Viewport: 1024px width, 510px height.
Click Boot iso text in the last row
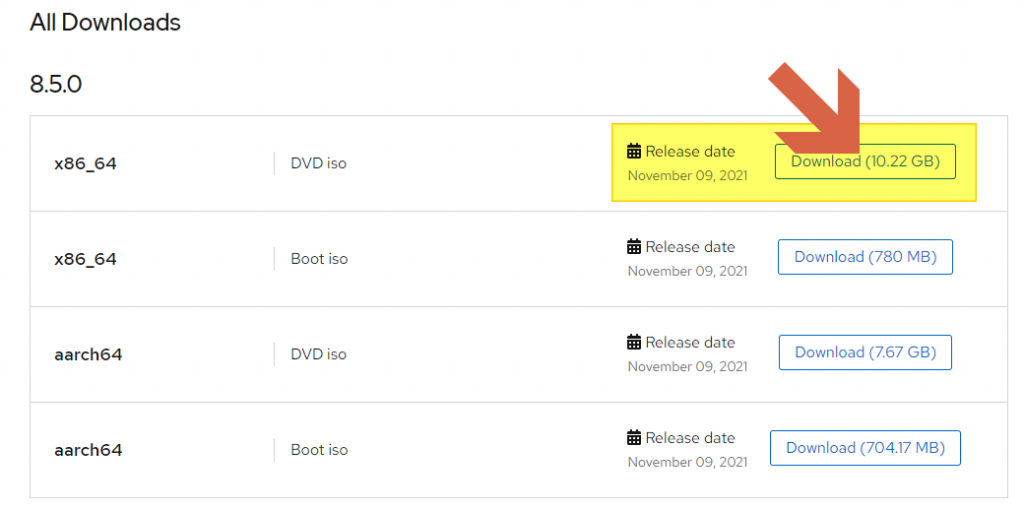click(x=319, y=450)
